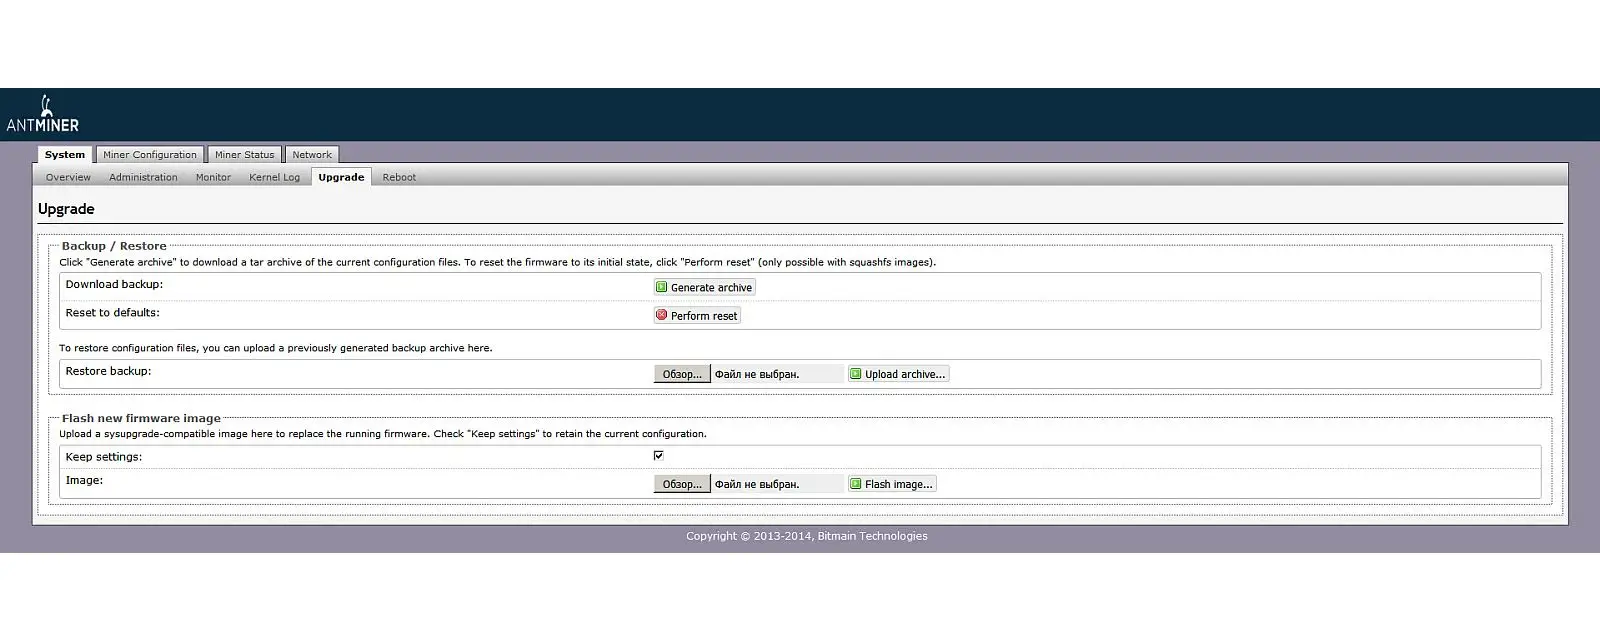
Task: Go to the Network tab
Action: (312, 155)
